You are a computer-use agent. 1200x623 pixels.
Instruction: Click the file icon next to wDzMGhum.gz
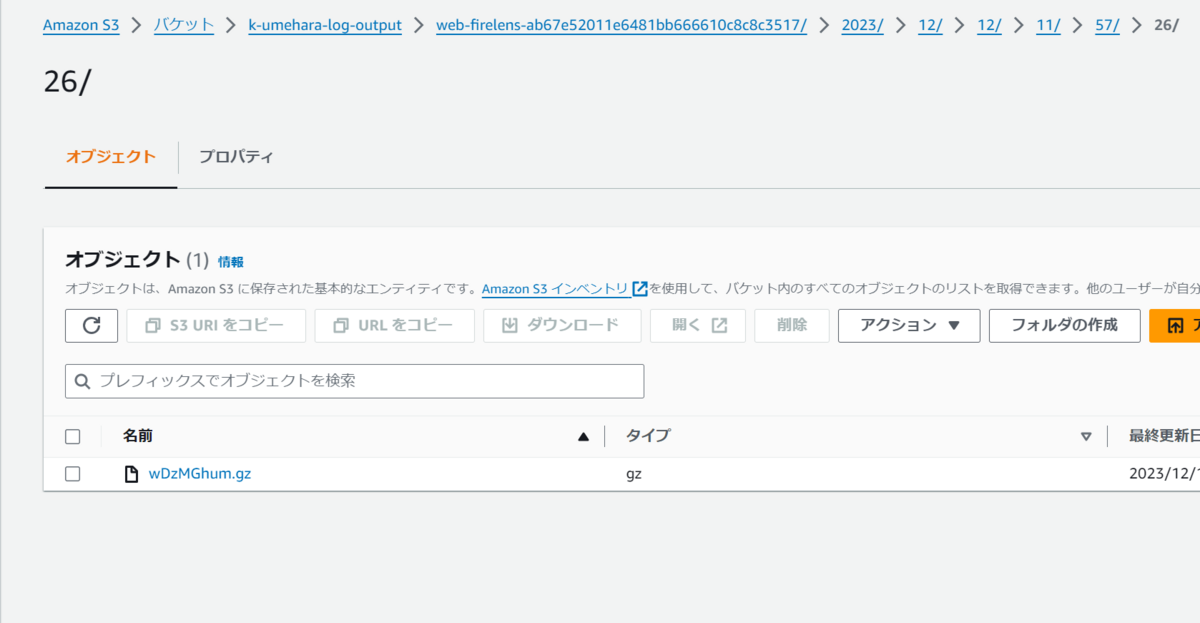pos(129,473)
